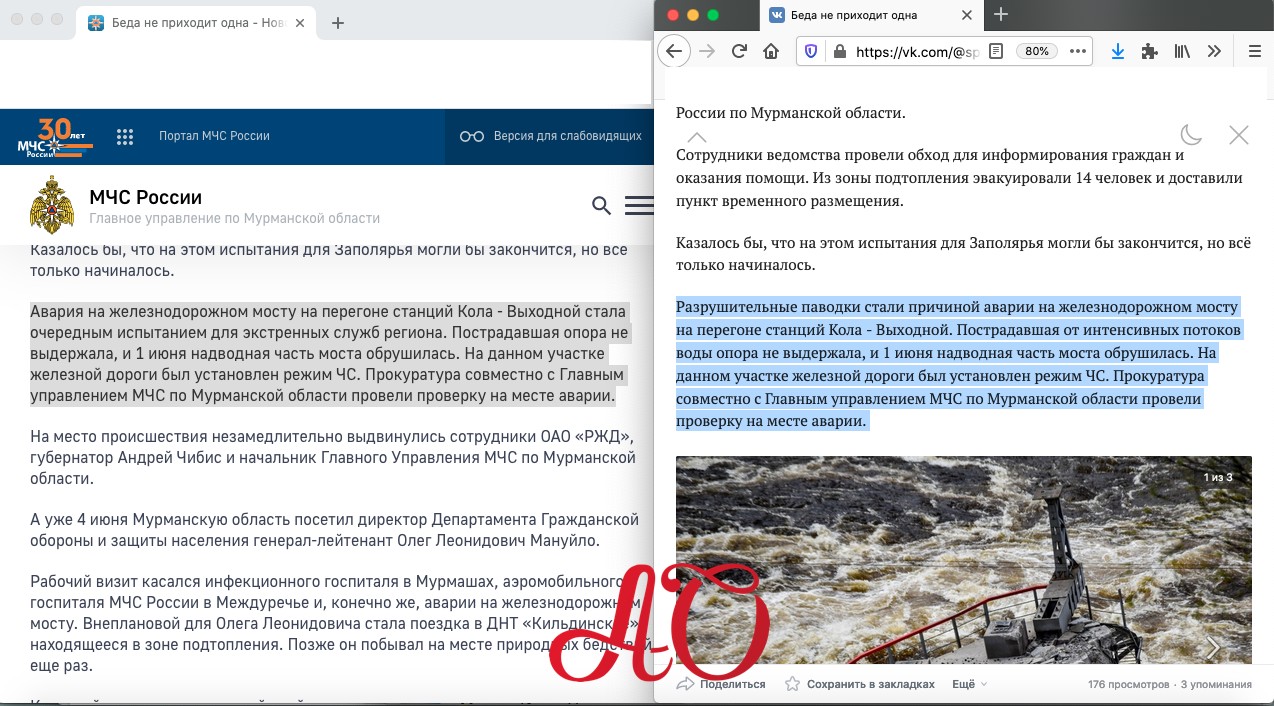Reload the VK page in Firefox
The height and width of the screenshot is (706, 1274).
(739, 51)
